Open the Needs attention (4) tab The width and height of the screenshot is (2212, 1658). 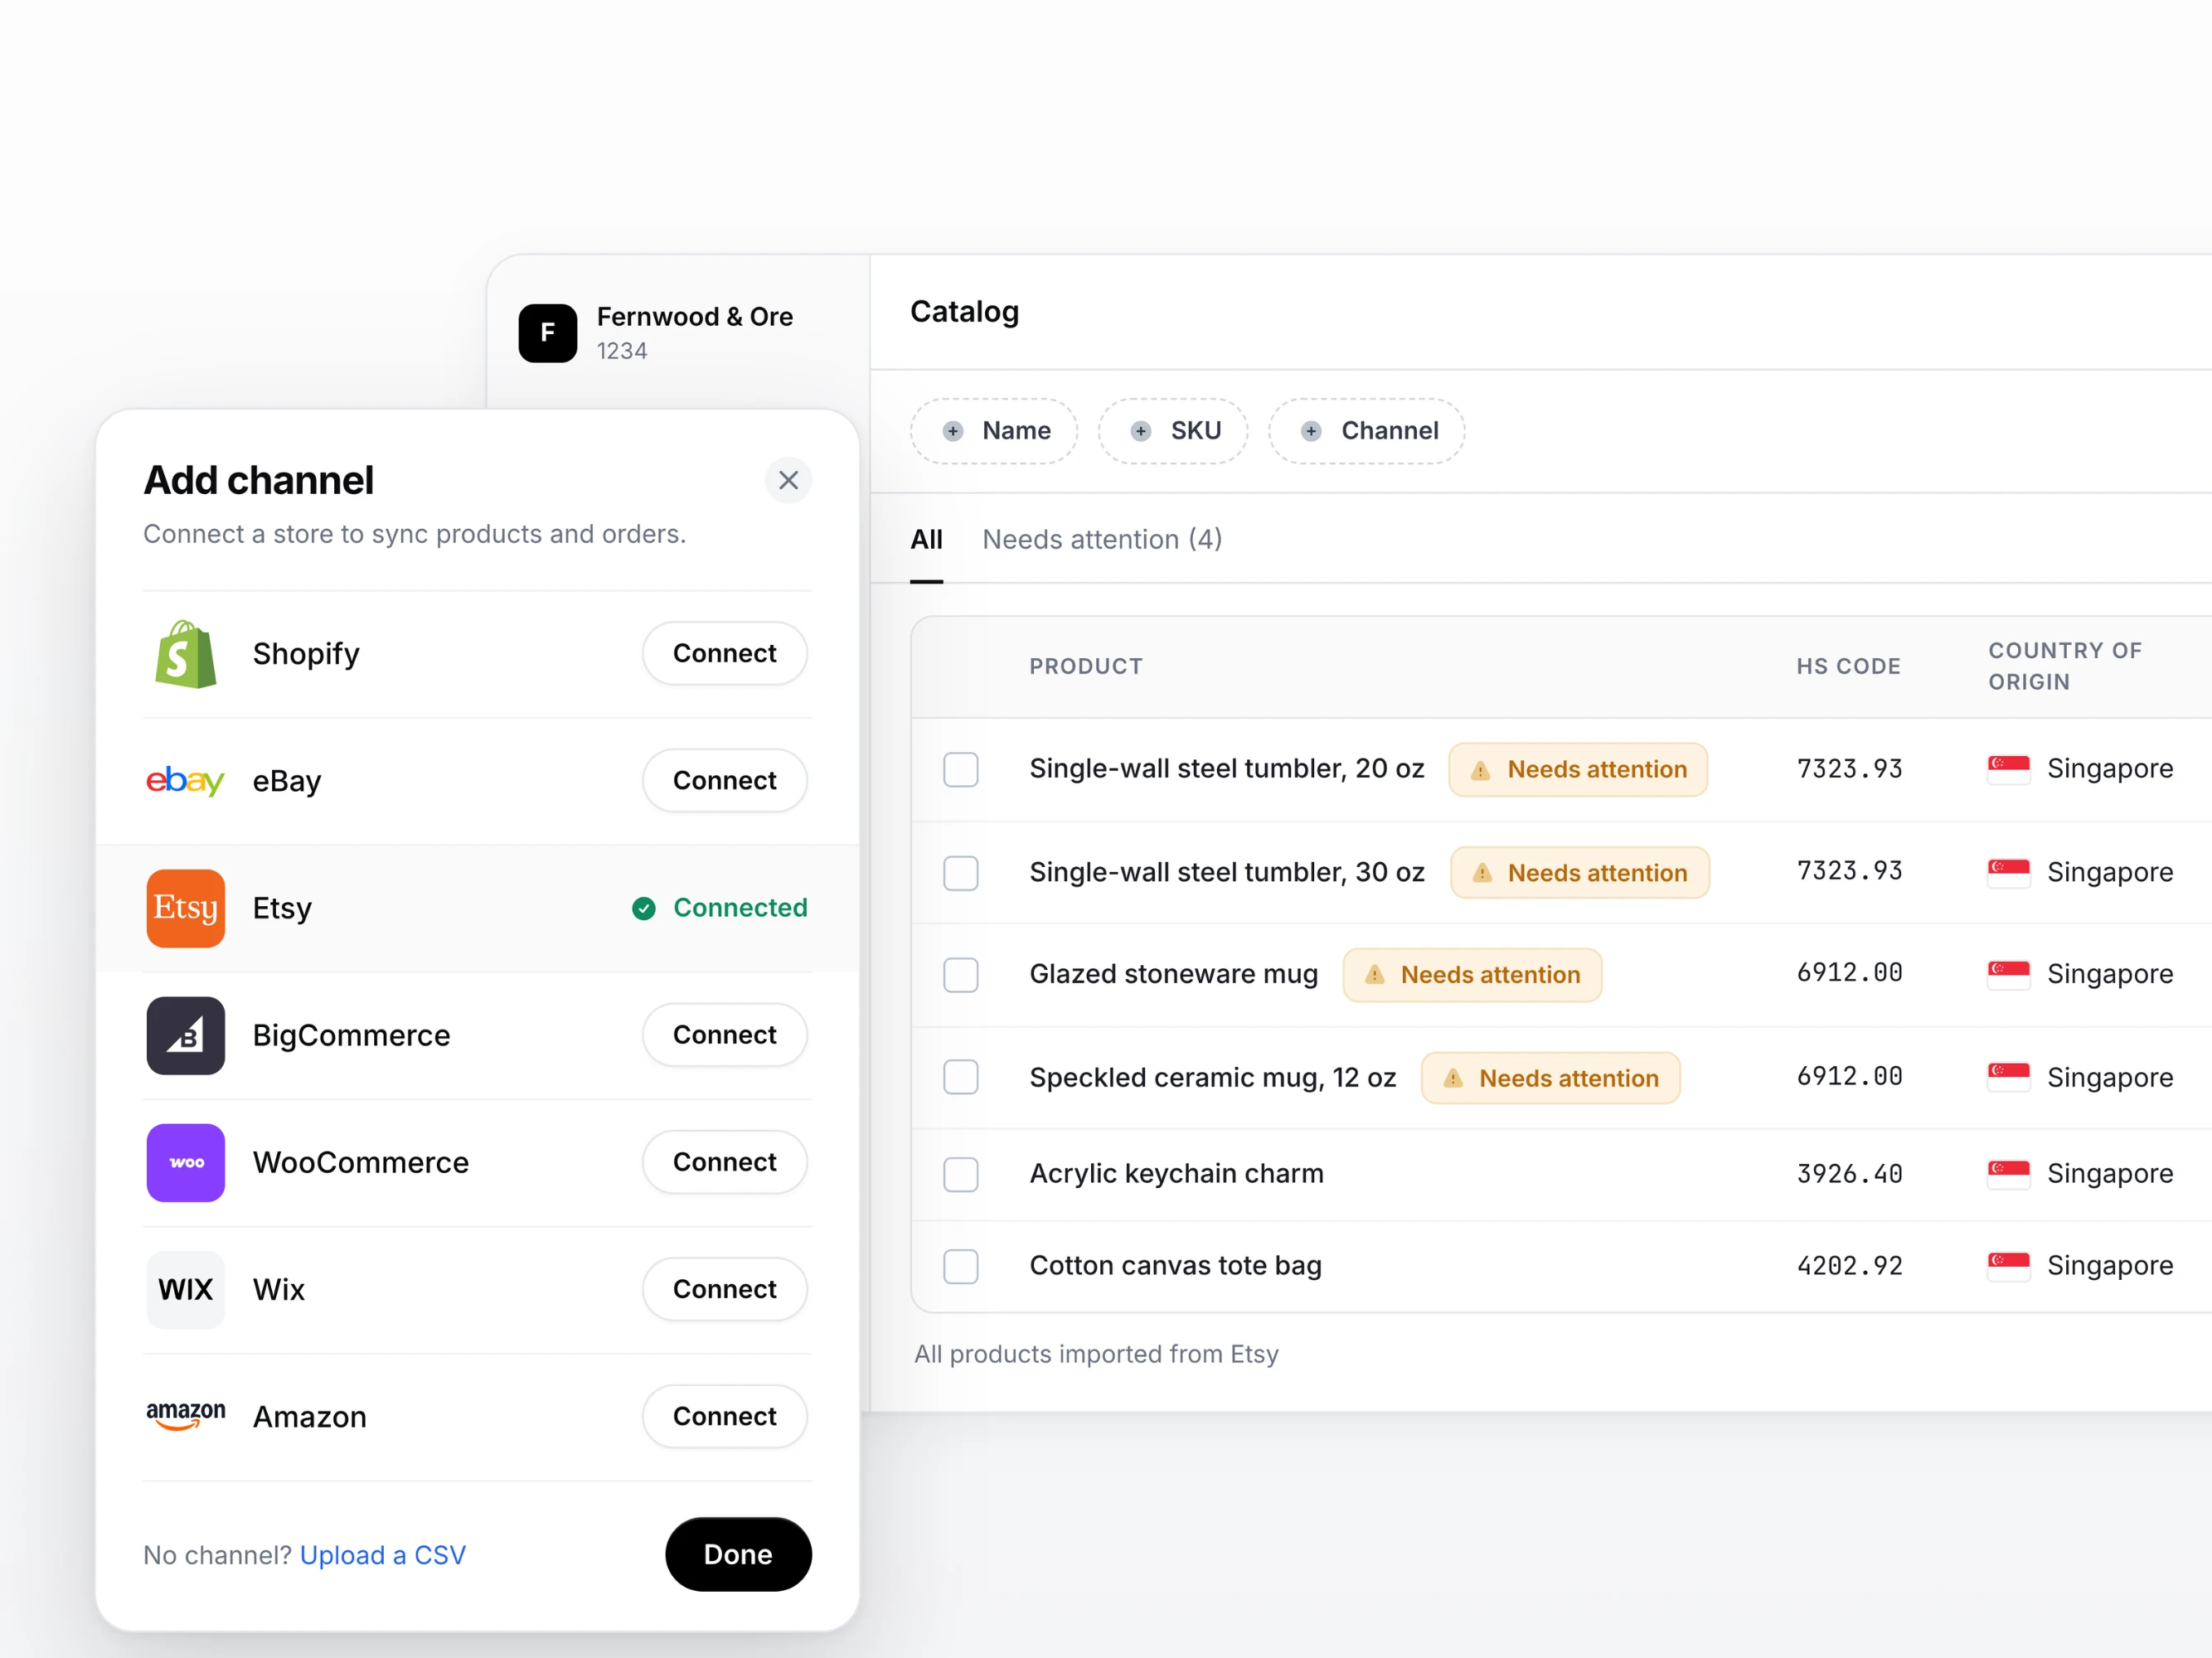[1102, 540]
